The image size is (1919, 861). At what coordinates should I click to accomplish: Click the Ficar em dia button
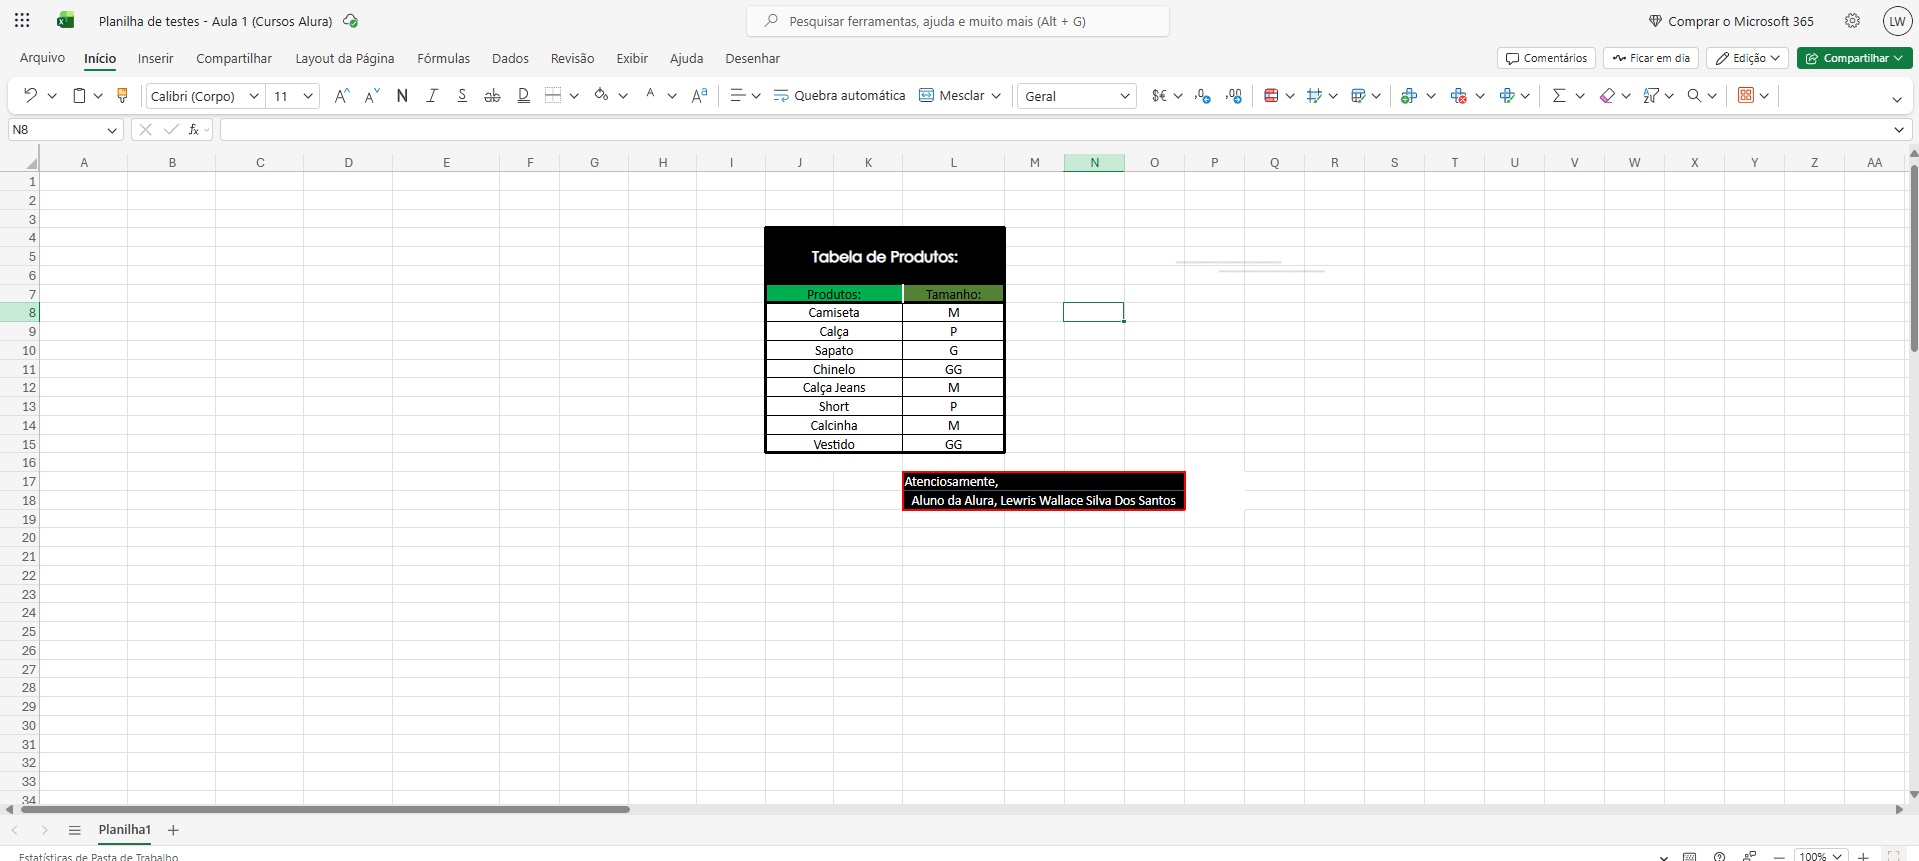pyautogui.click(x=1651, y=58)
